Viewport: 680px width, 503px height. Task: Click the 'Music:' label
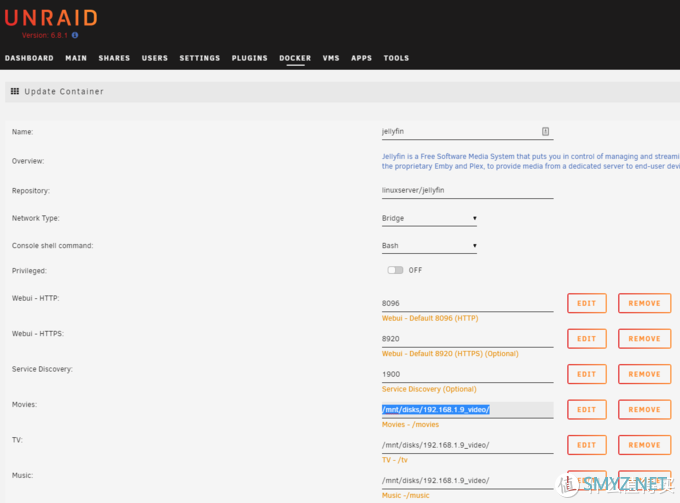coord(23,476)
